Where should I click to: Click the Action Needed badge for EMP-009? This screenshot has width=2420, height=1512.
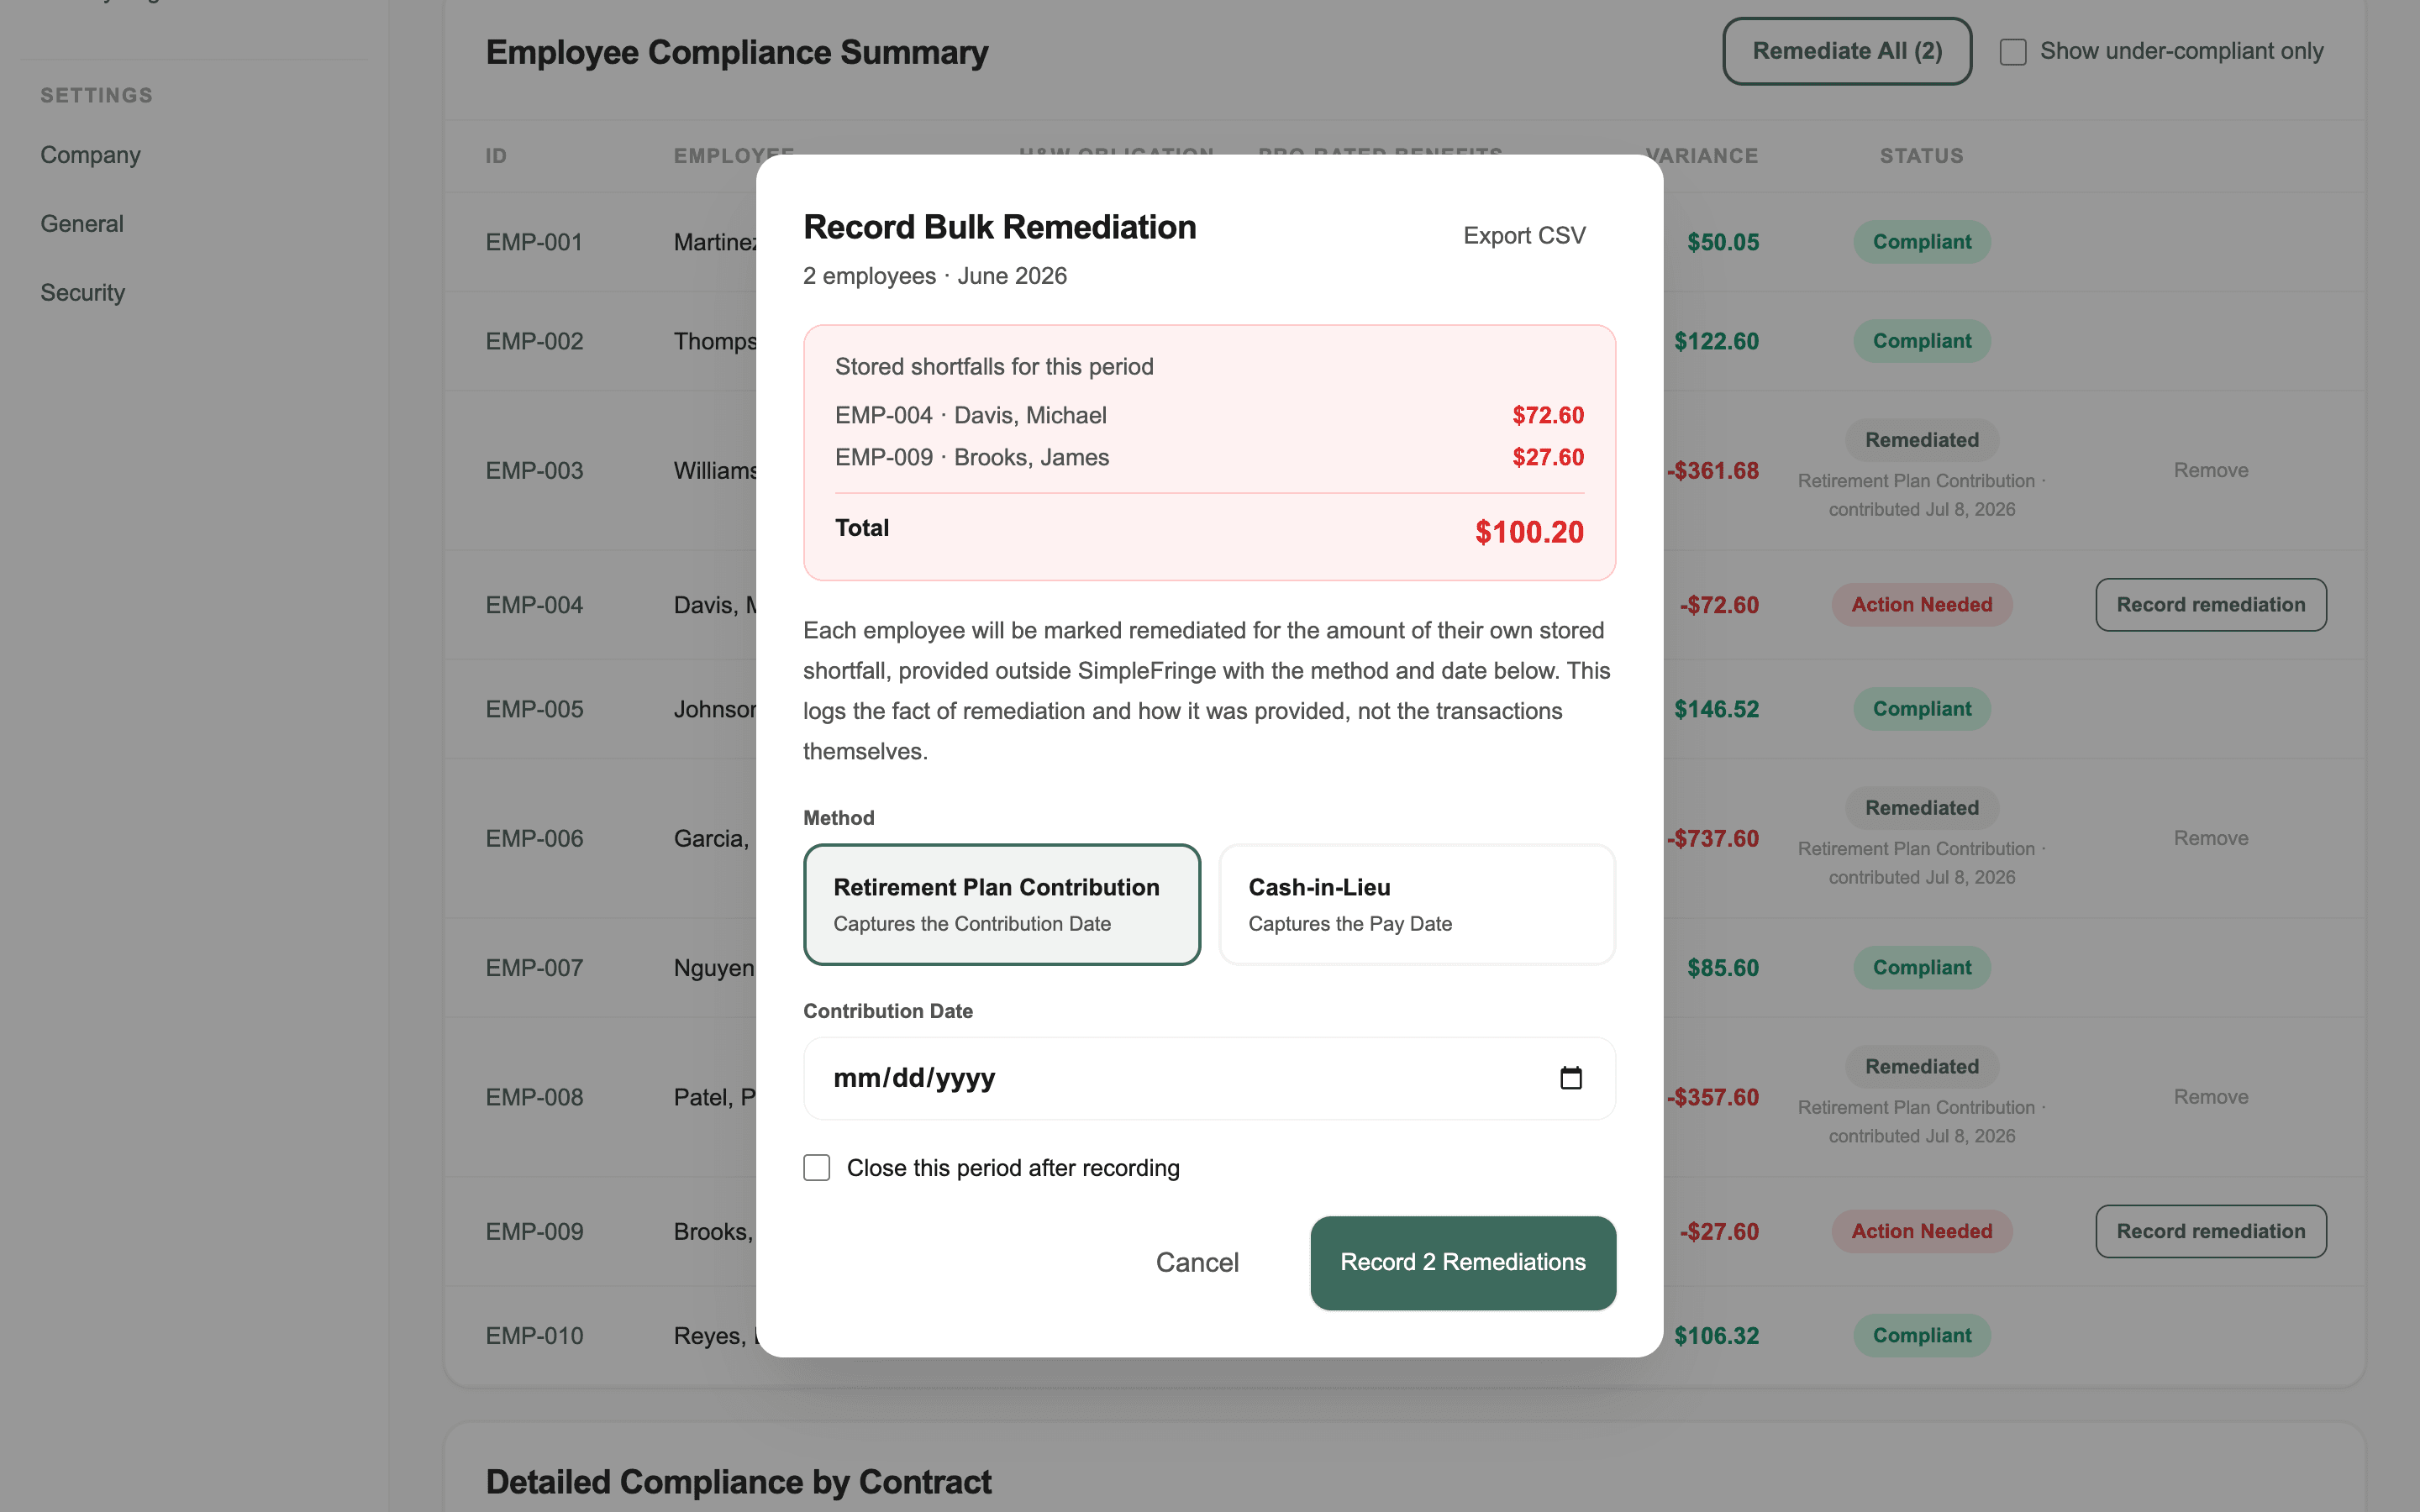(x=1921, y=1231)
